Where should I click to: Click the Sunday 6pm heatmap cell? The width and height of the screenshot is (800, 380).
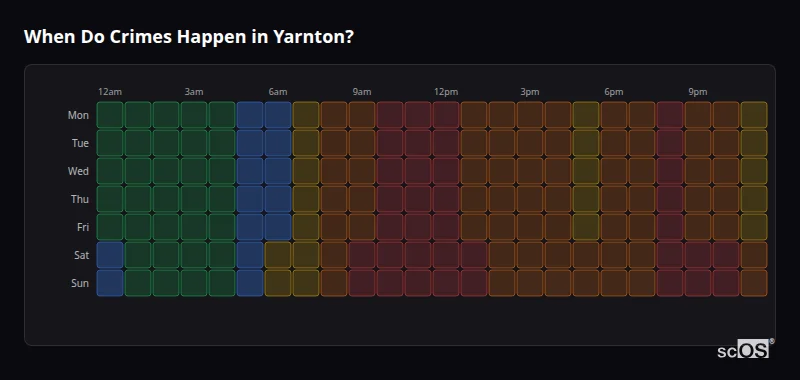tap(614, 283)
